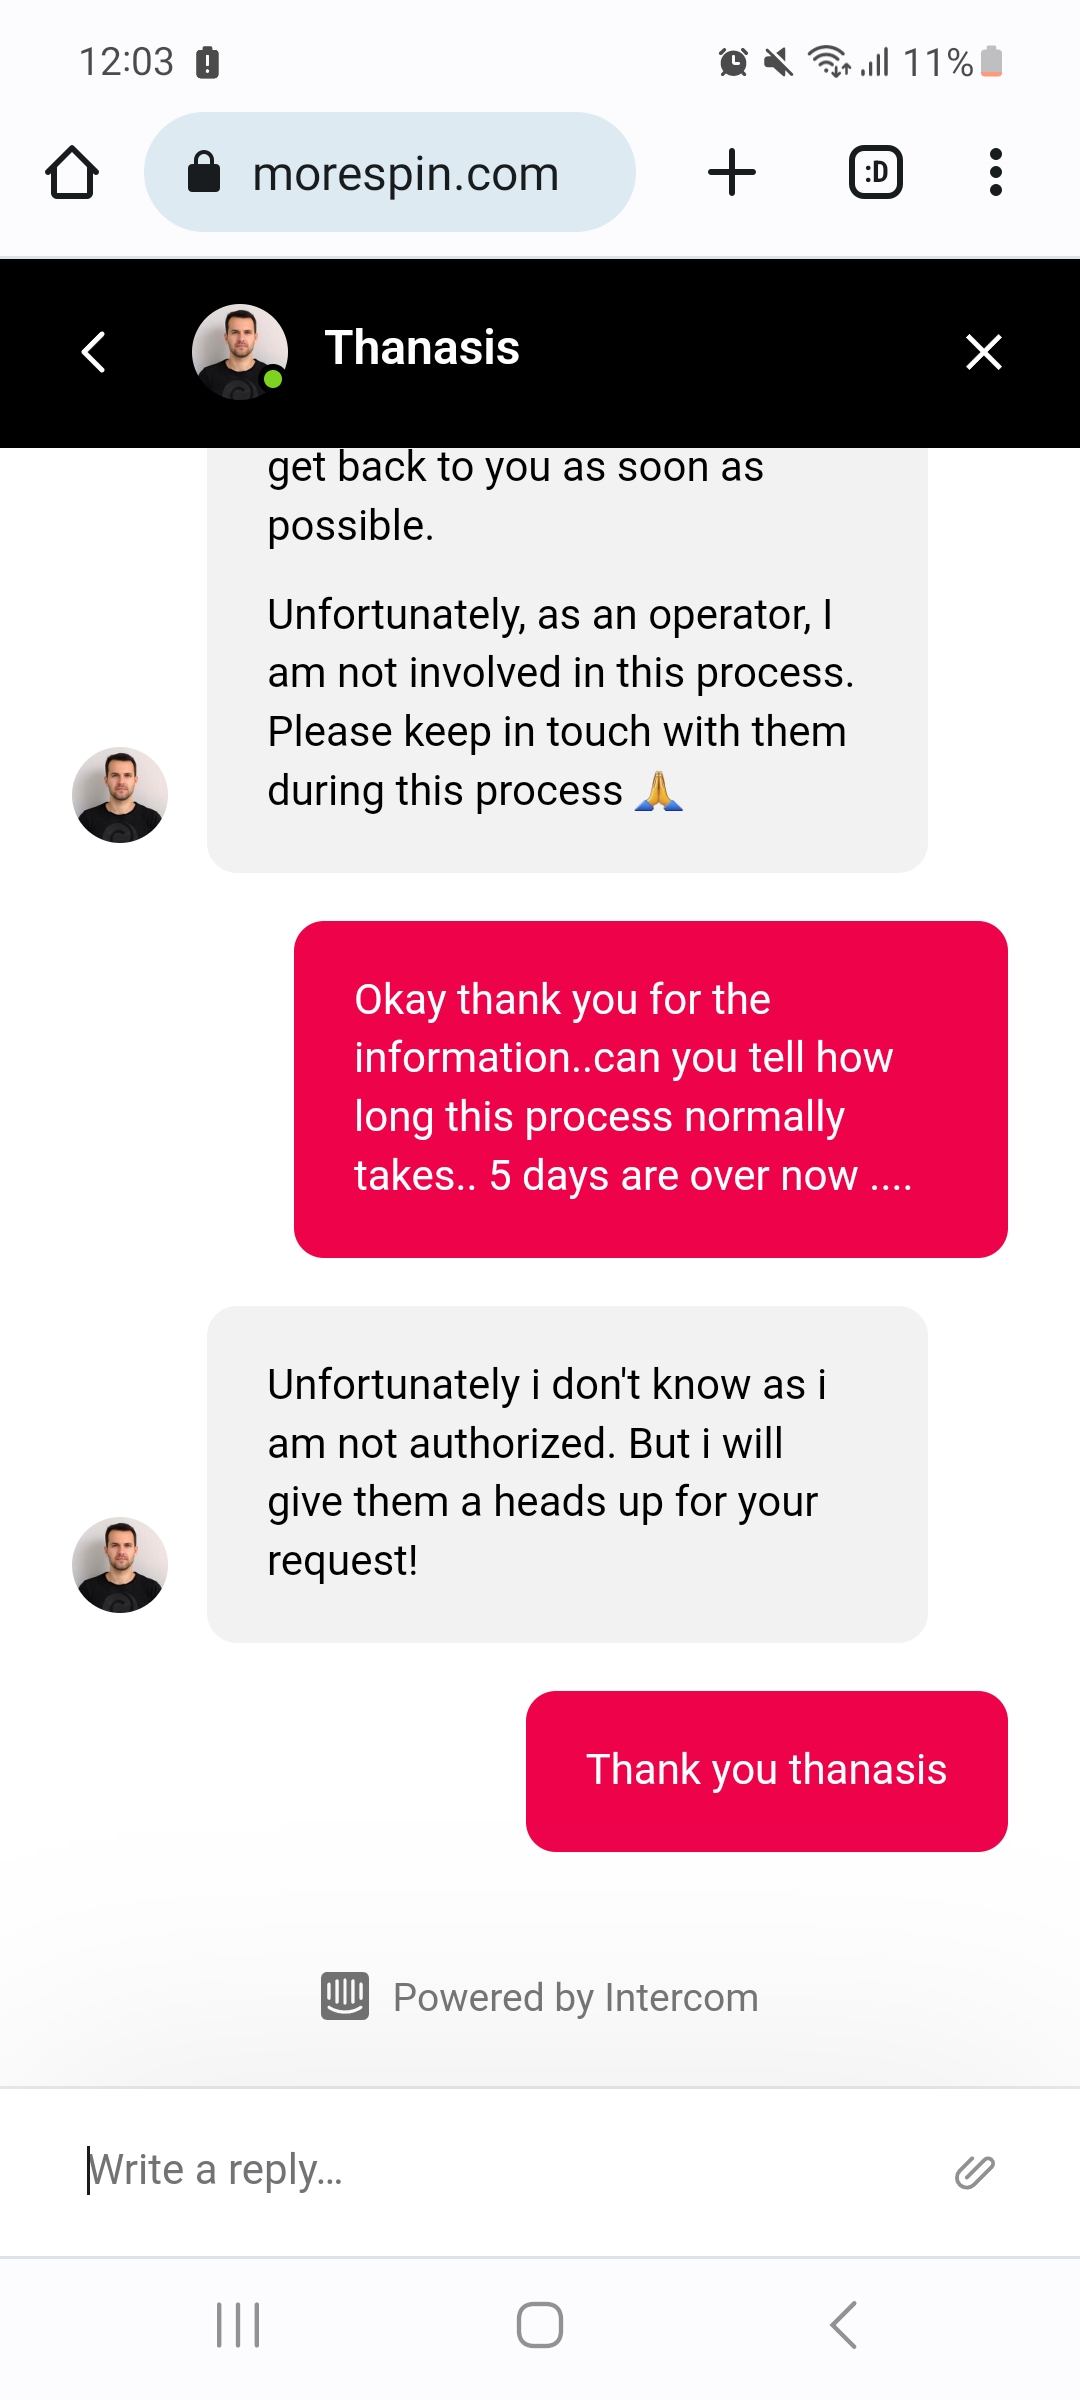Tap Android recent apps button

(238, 2324)
